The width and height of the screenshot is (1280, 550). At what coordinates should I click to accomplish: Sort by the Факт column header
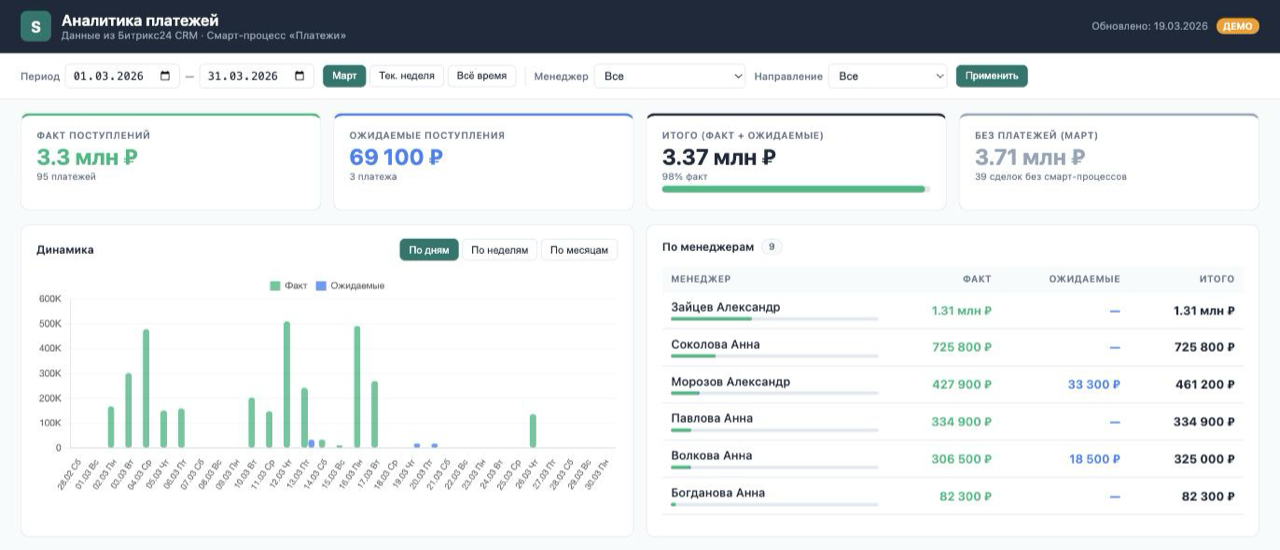(977, 279)
